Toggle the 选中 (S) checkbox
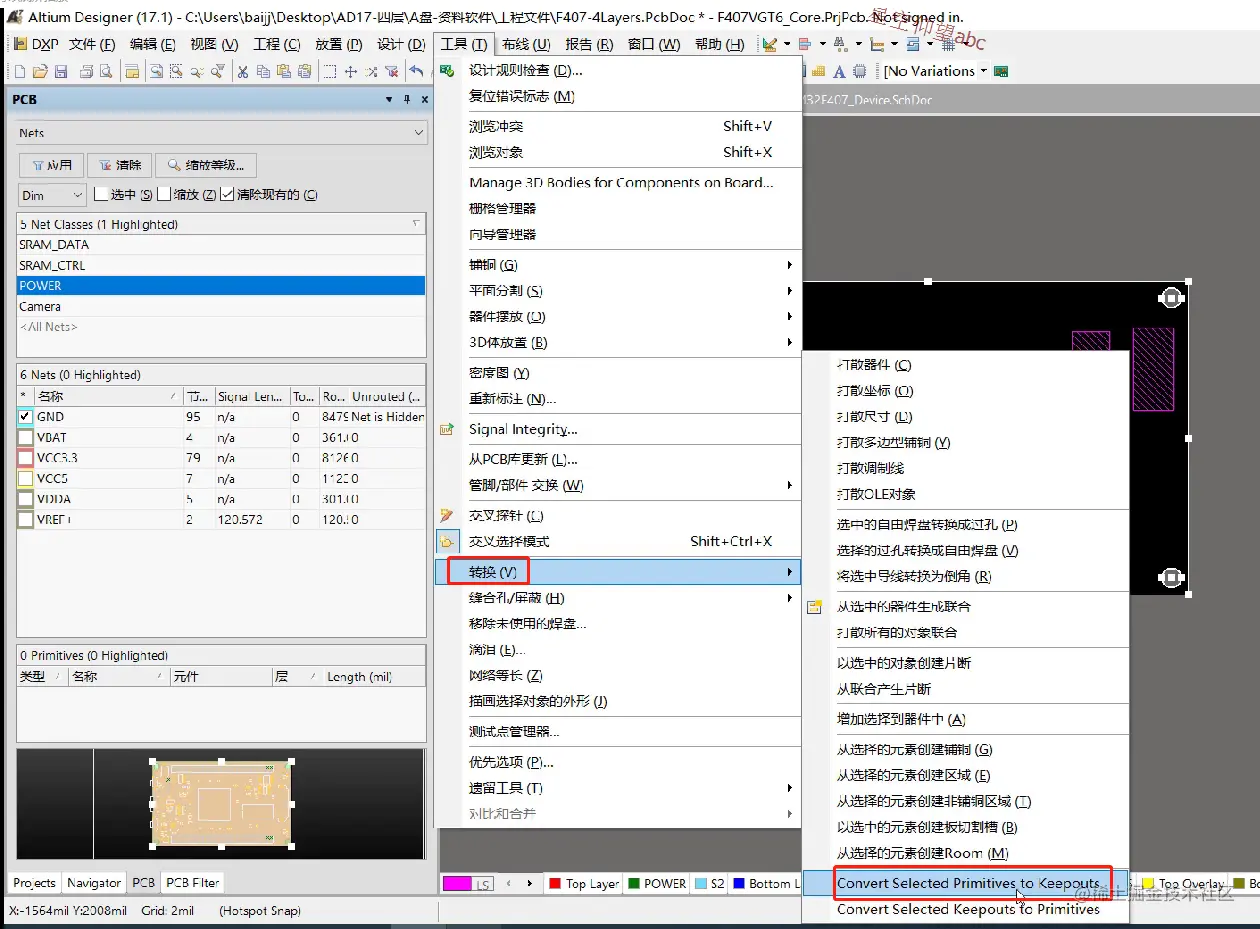Screen dimensions: 1260x929 101,194
